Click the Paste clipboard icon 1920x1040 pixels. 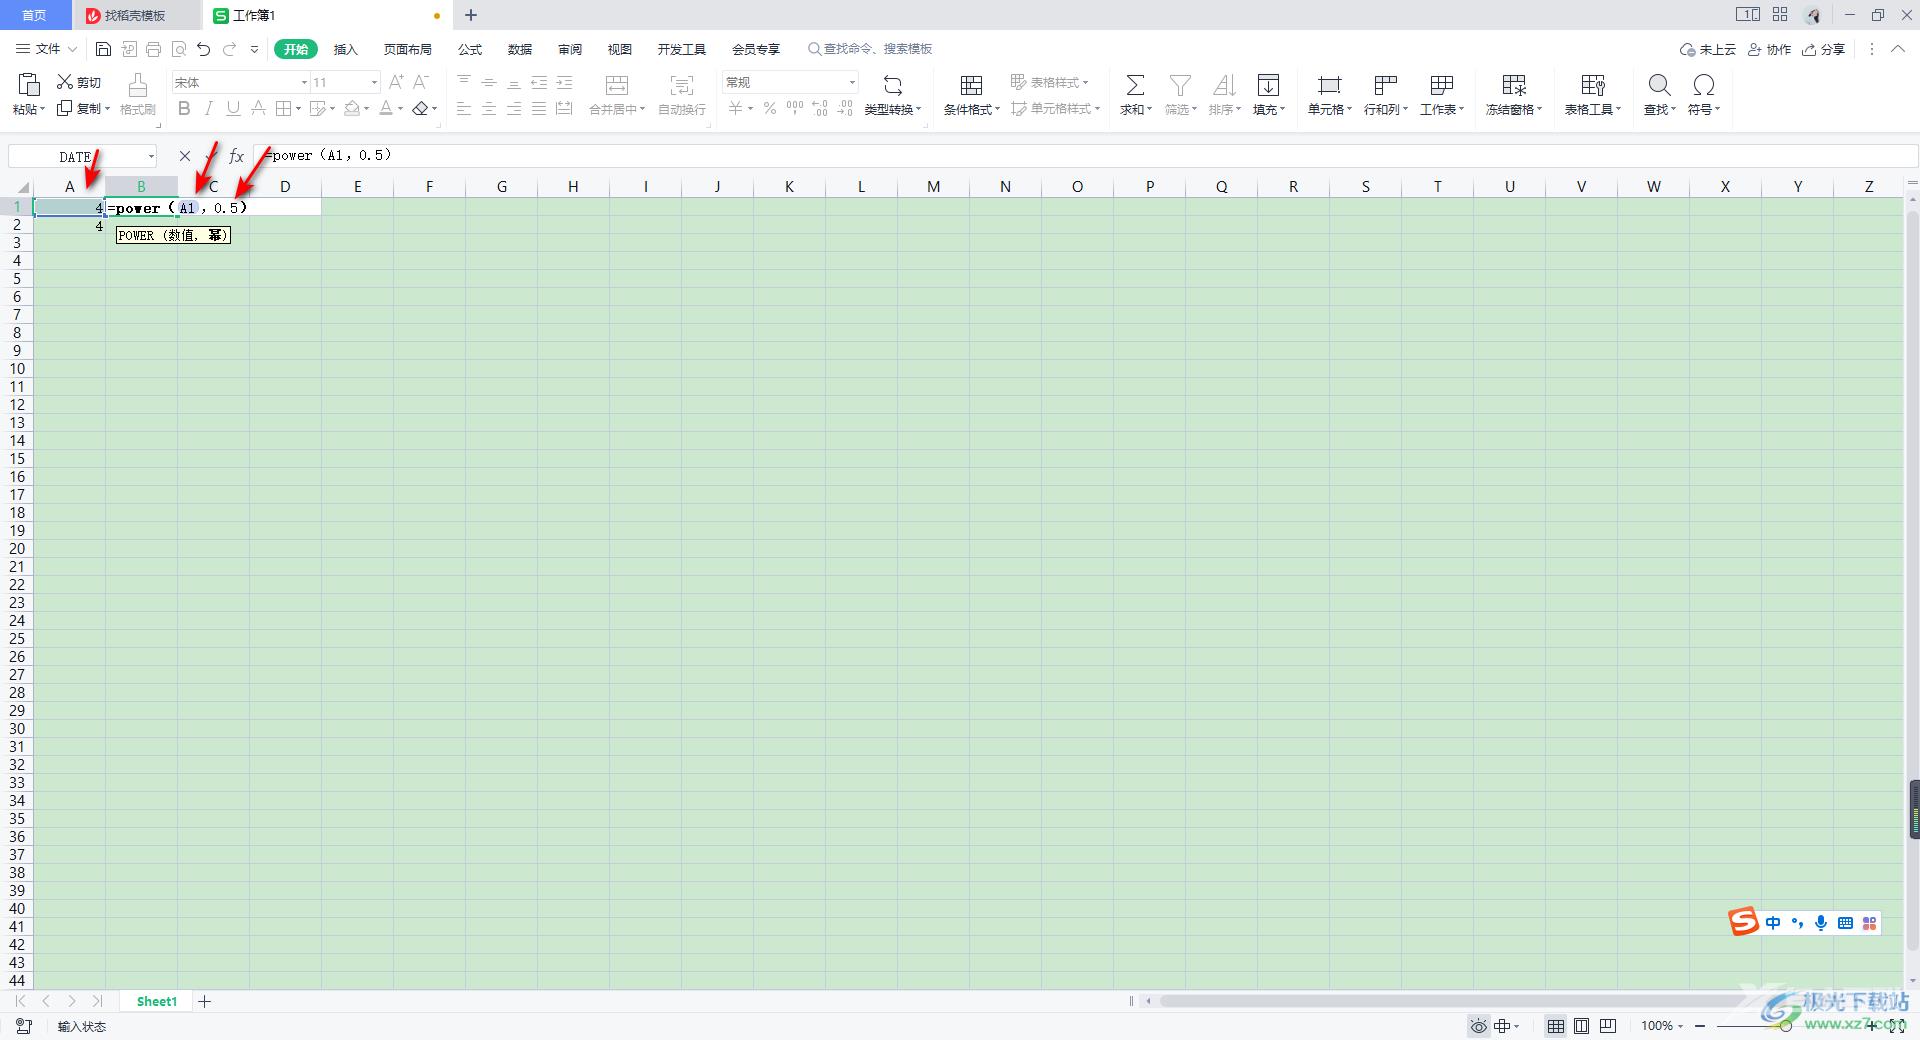click(29, 84)
